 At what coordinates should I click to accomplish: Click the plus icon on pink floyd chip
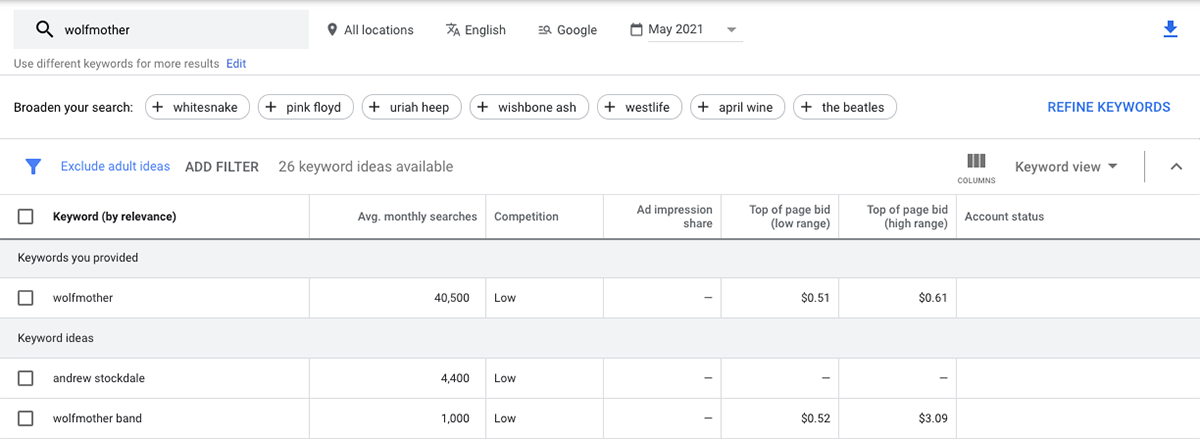[x=271, y=107]
